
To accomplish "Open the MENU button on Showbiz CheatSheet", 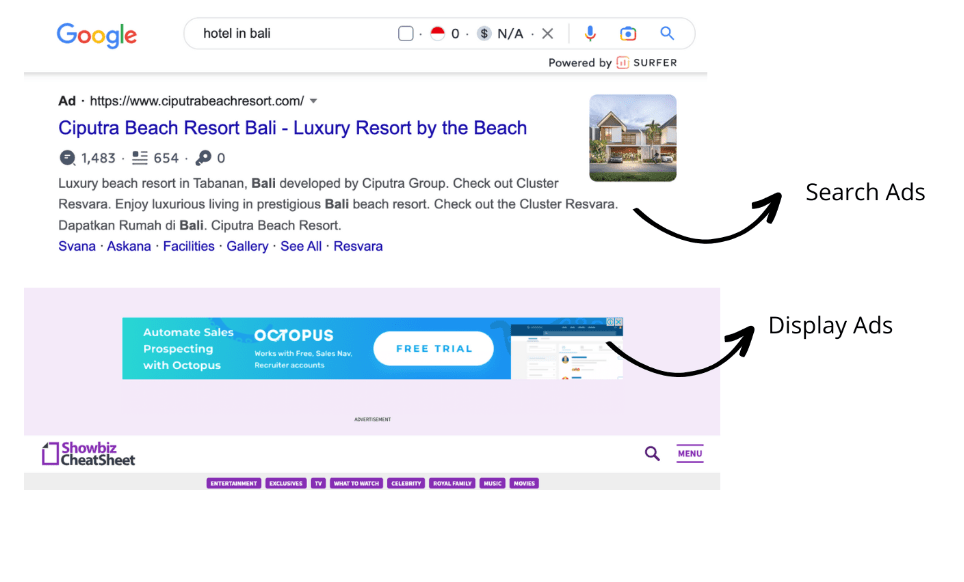I will (690, 454).
